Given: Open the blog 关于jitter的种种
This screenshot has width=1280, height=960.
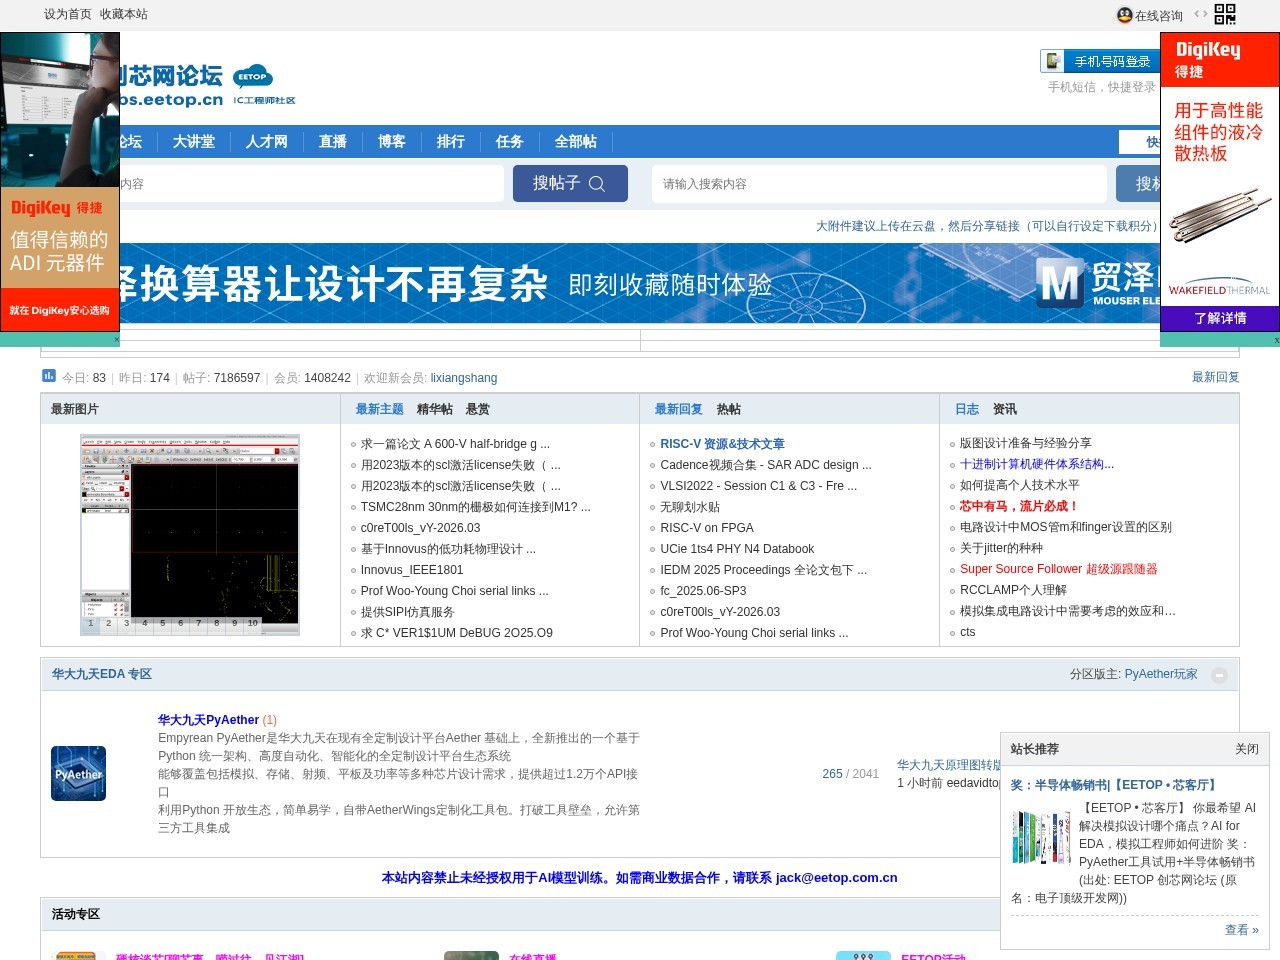Looking at the screenshot, I should point(1001,548).
